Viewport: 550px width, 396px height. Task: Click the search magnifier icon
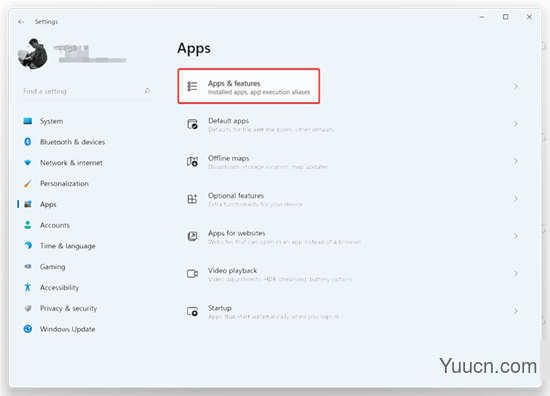pos(147,91)
